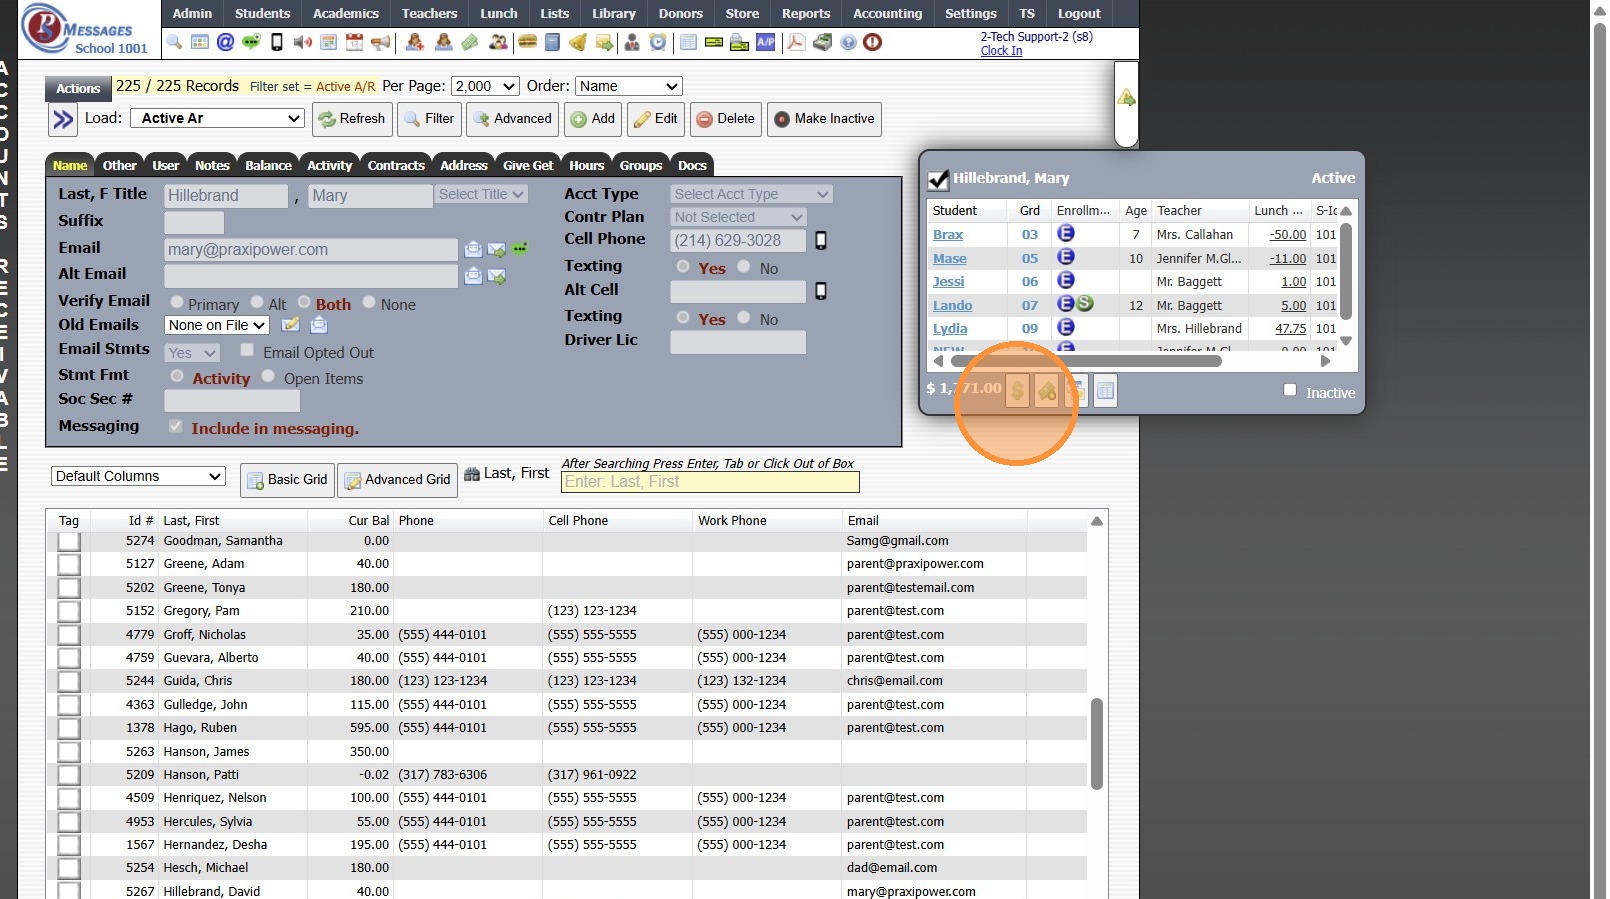The width and height of the screenshot is (1610, 899).
Task: Click the green text message icon beside Email
Action: tap(520, 249)
